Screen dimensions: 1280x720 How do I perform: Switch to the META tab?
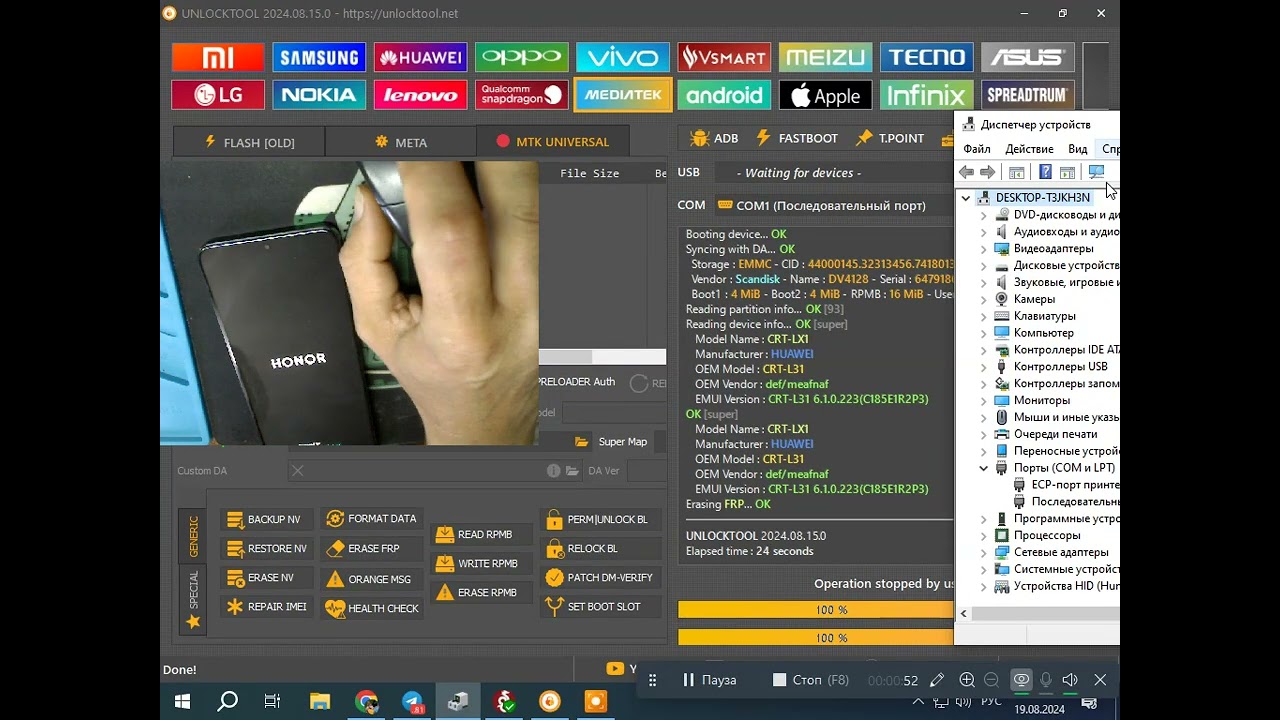(x=400, y=142)
